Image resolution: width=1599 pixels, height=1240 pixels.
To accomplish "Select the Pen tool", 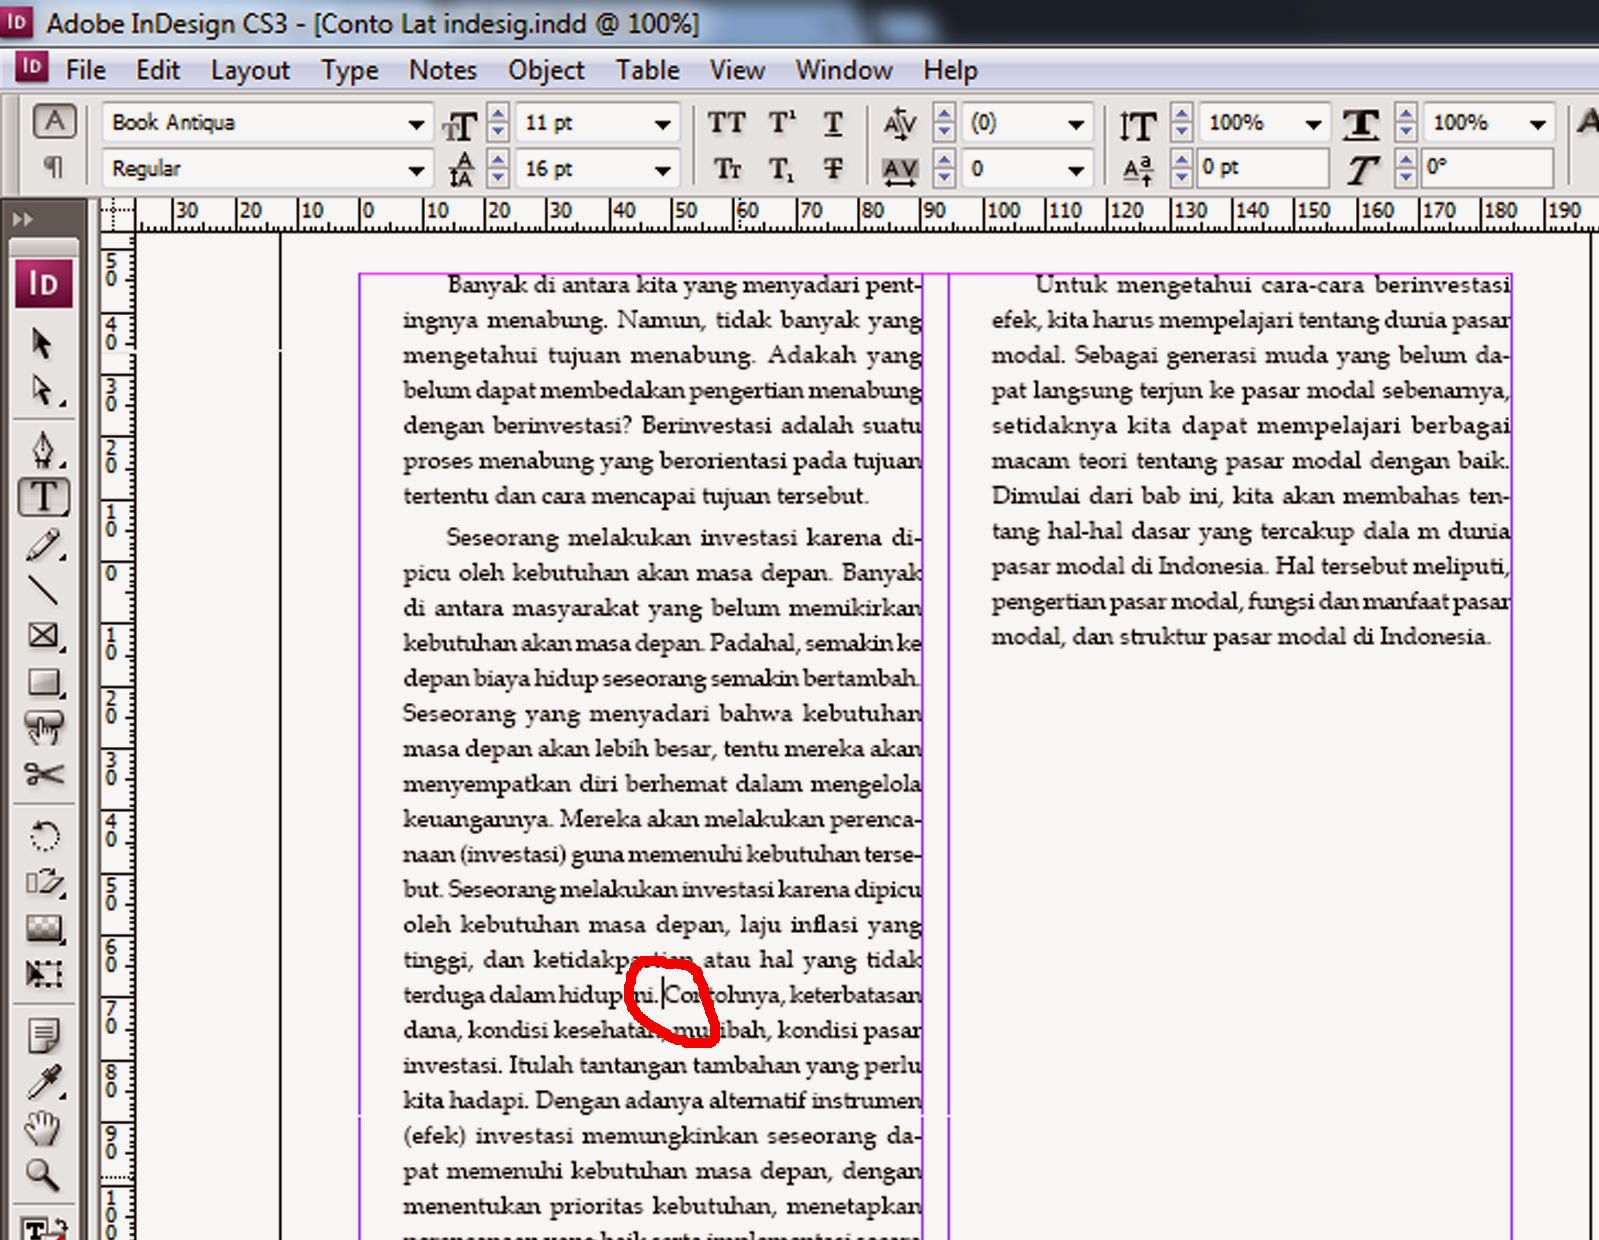I will point(42,450).
